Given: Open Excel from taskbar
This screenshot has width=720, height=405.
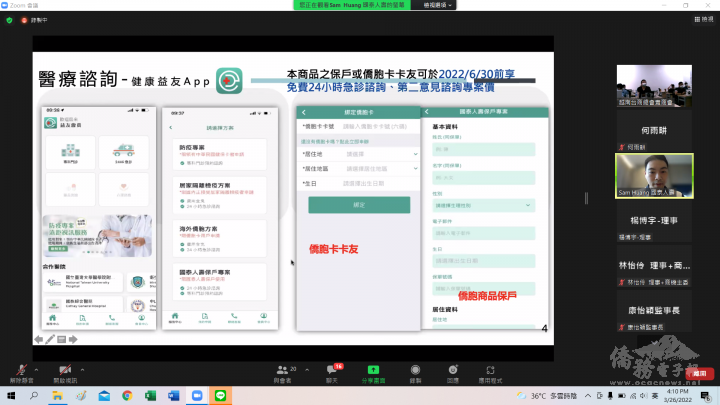Looking at the screenshot, I should coord(151,396).
